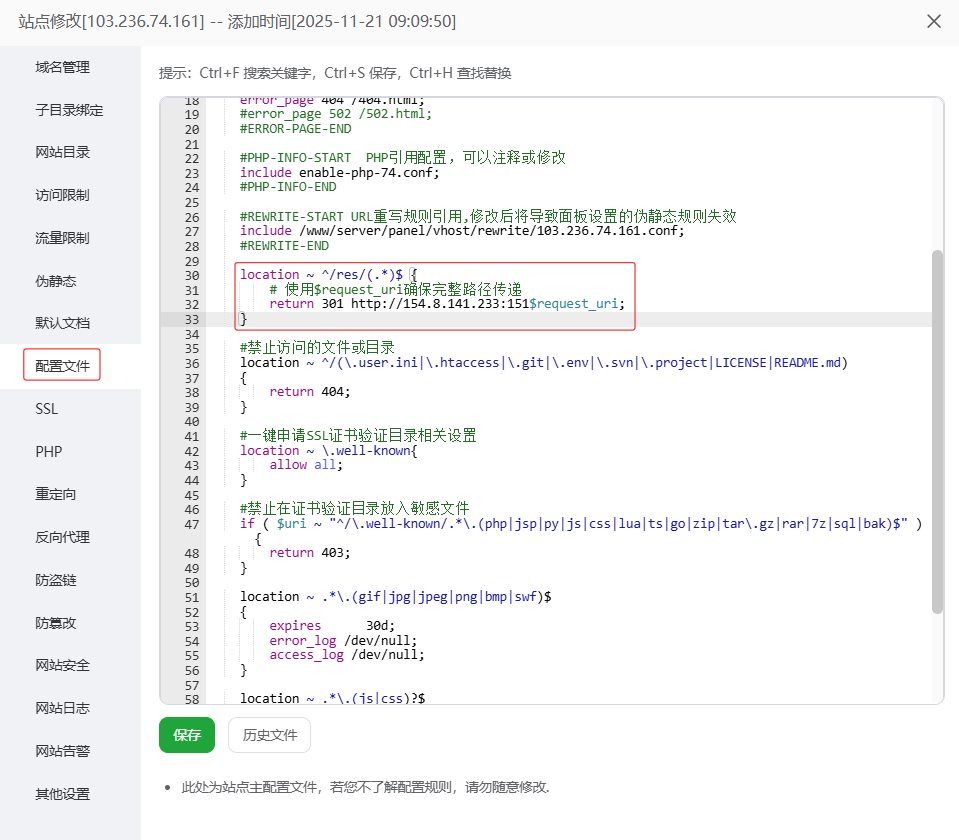Open 历史文件 version list
This screenshot has height=840, width=959.
(269, 735)
